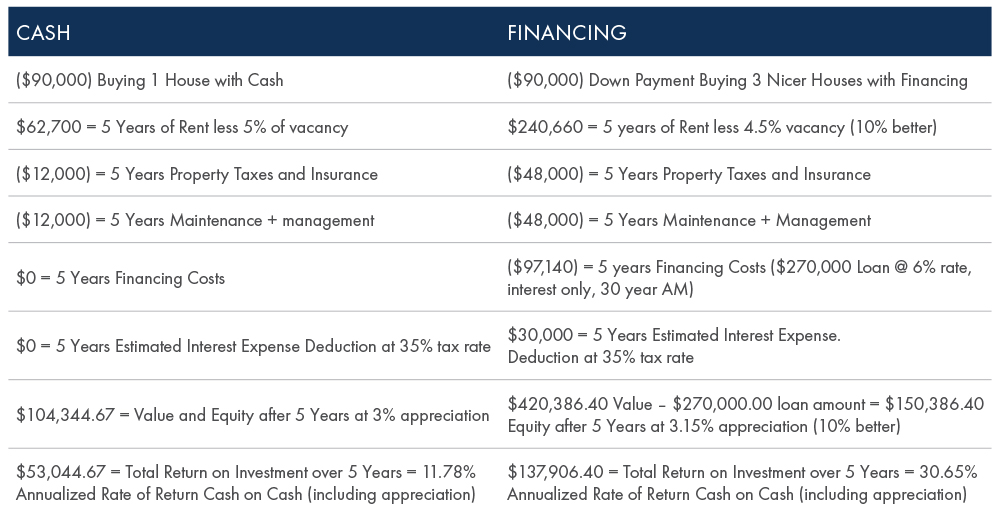Select the Down Payment Buying 3 Nicer Houses cell
This screenshot has width=1000, height=518.
pyautogui.click(x=746, y=80)
